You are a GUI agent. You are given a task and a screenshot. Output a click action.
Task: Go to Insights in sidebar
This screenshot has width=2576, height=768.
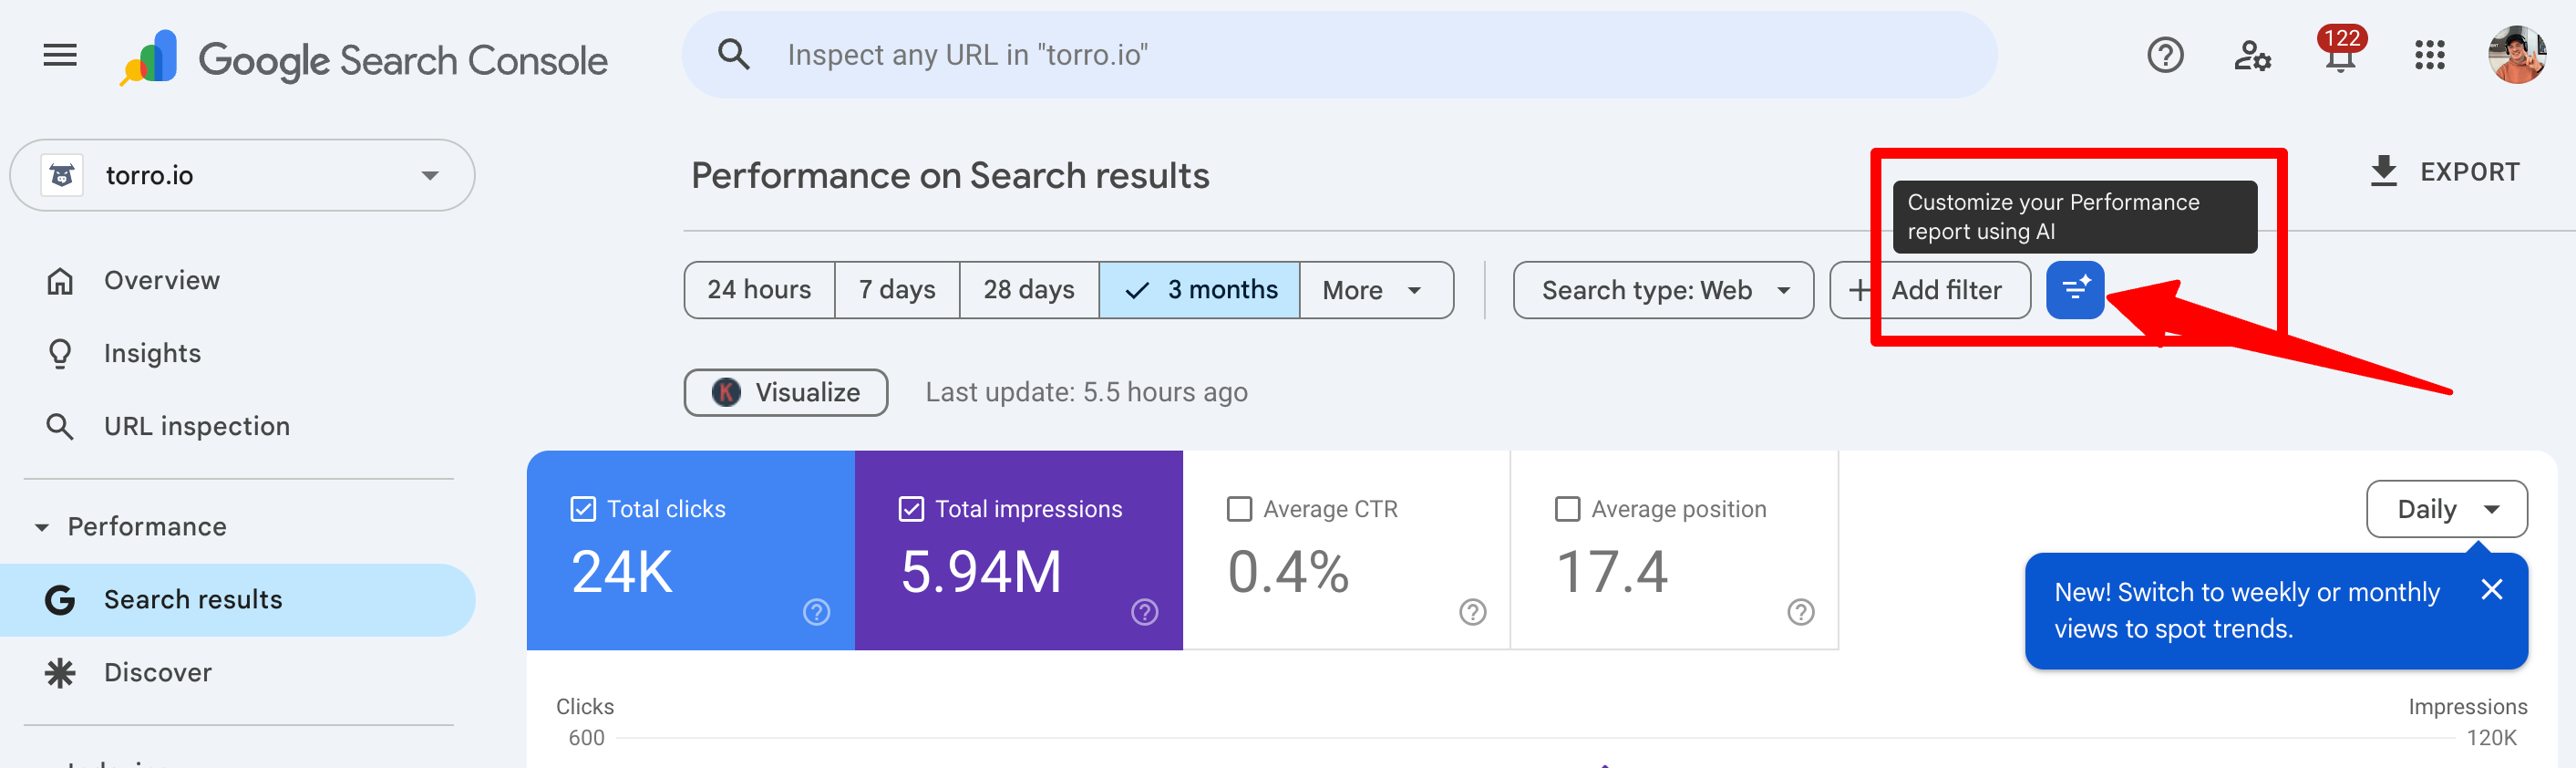(x=238, y=353)
